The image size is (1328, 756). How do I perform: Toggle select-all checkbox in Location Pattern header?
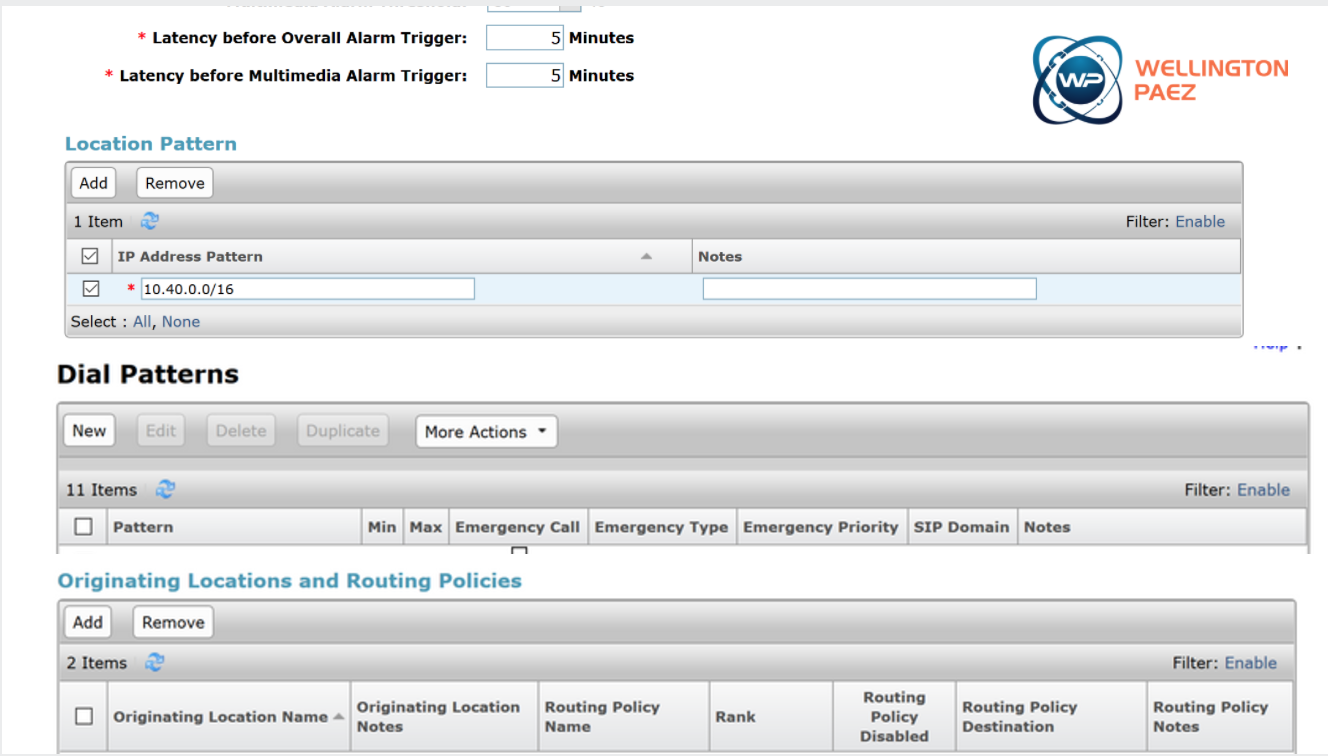click(x=90, y=257)
